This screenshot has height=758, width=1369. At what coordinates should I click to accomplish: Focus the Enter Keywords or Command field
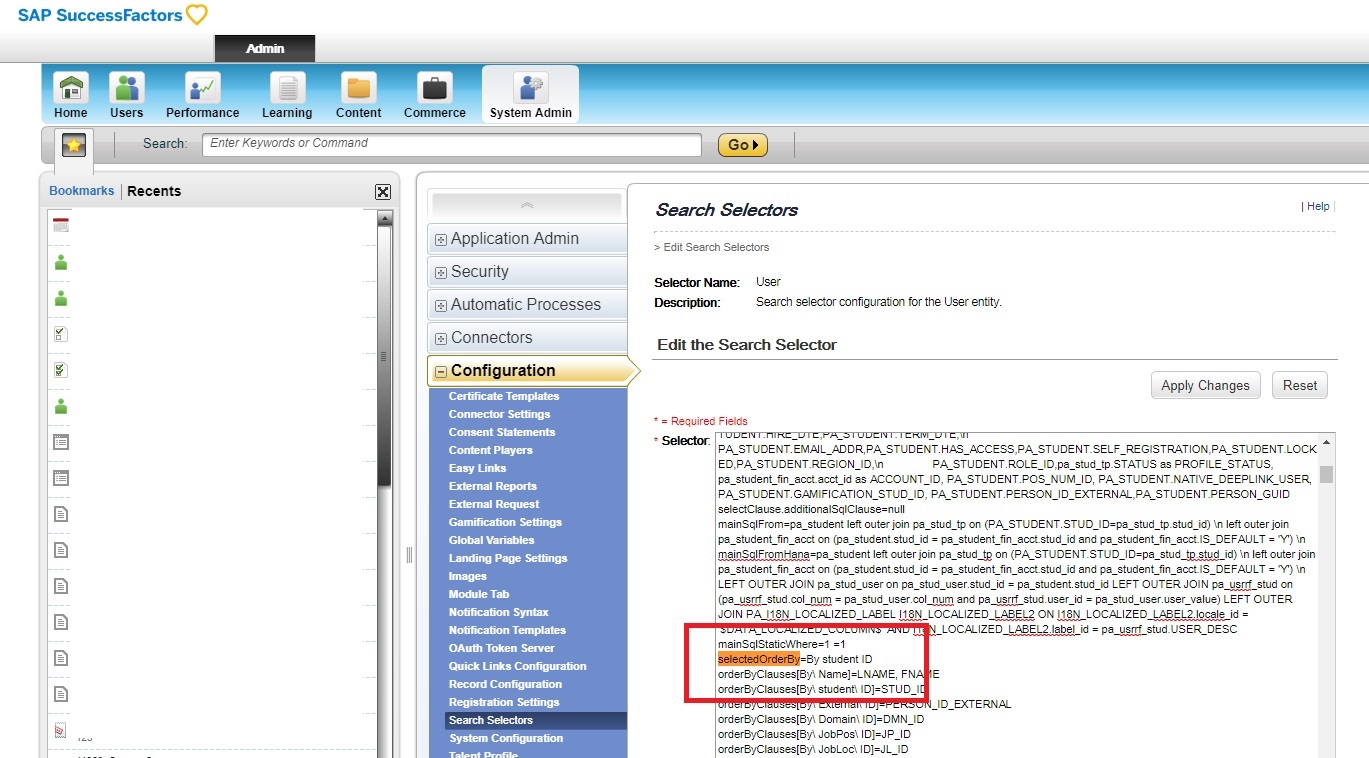[x=452, y=144]
